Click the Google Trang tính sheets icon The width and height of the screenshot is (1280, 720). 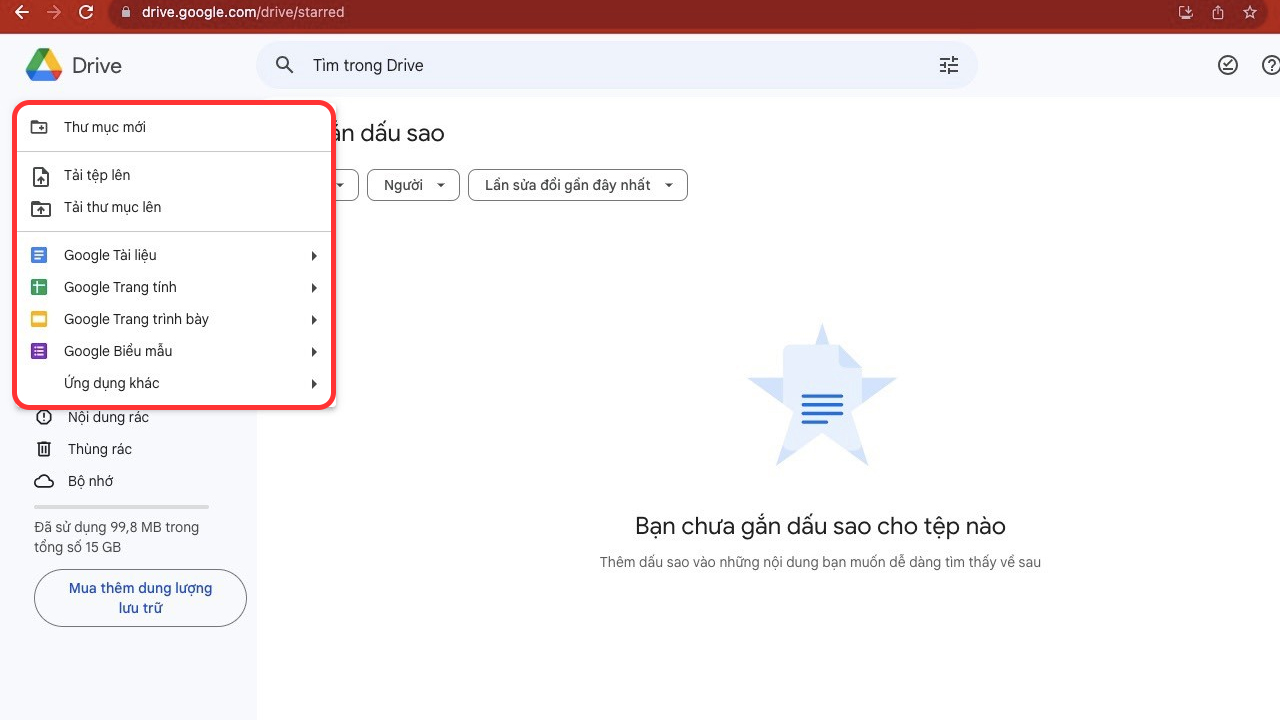point(40,287)
